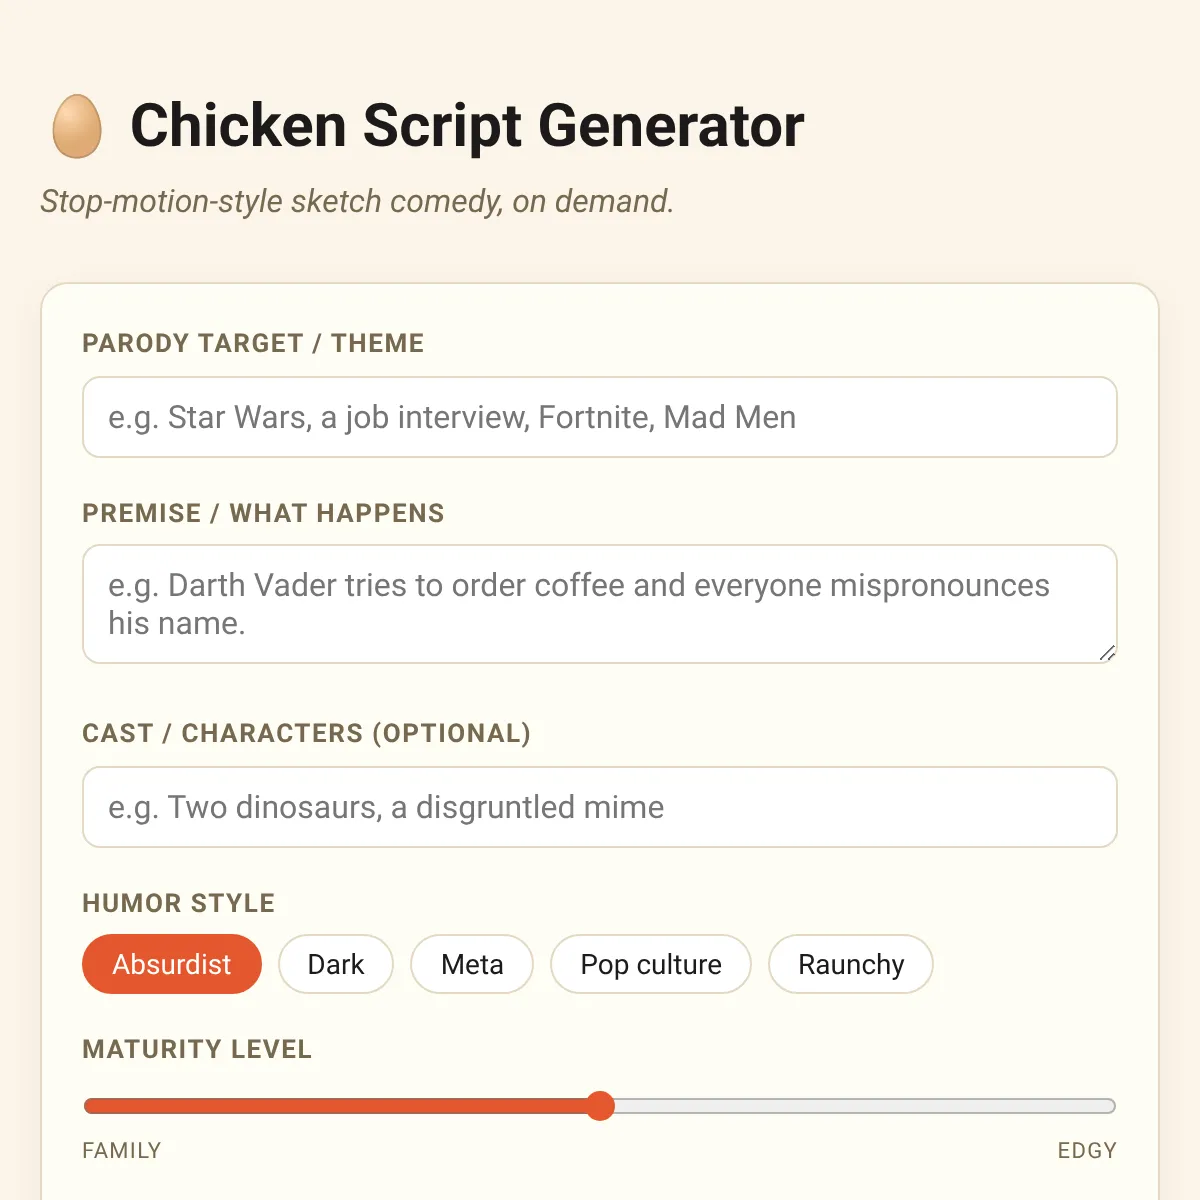Click the grey unfilled part of maturity slider
Image resolution: width=1200 pixels, height=1200 pixels.
[x=865, y=1106]
